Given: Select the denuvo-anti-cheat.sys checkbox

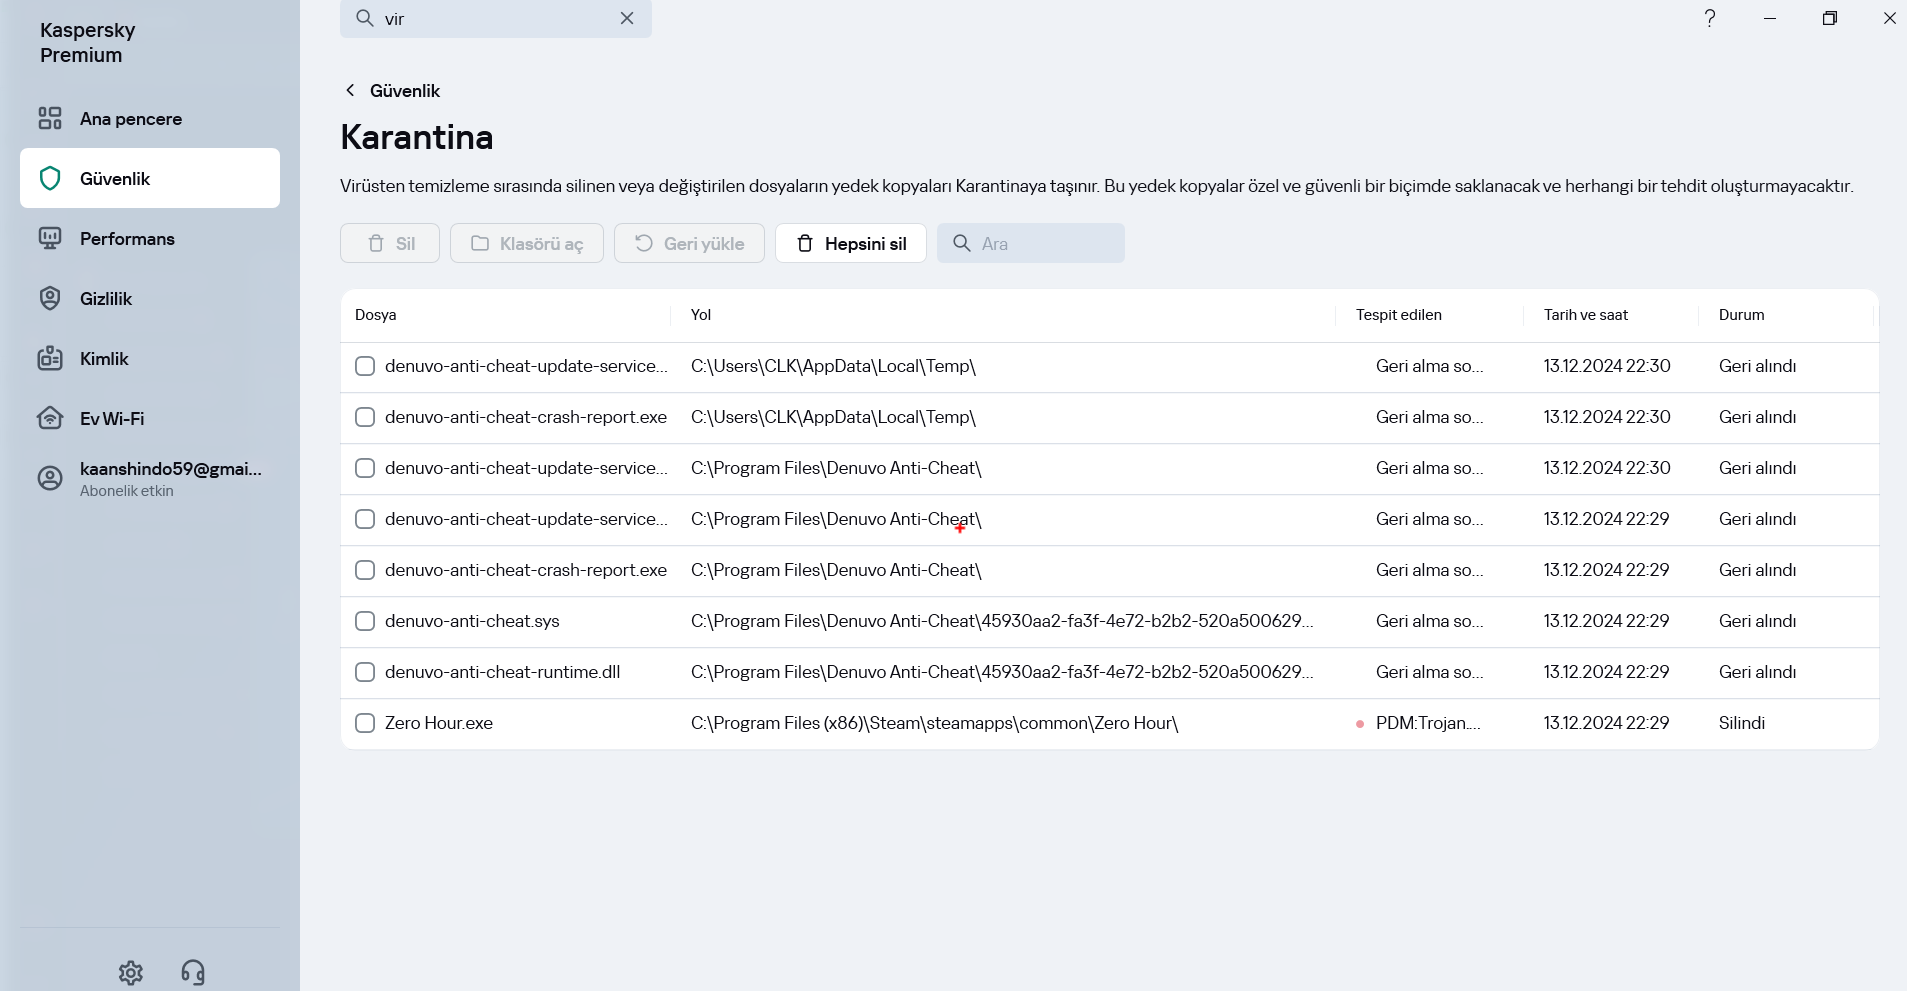Looking at the screenshot, I should 365,621.
